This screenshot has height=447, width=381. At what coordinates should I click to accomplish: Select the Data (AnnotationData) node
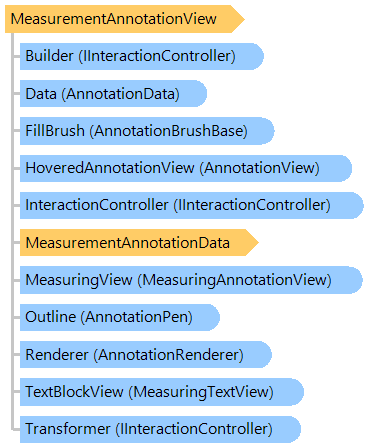tap(113, 94)
